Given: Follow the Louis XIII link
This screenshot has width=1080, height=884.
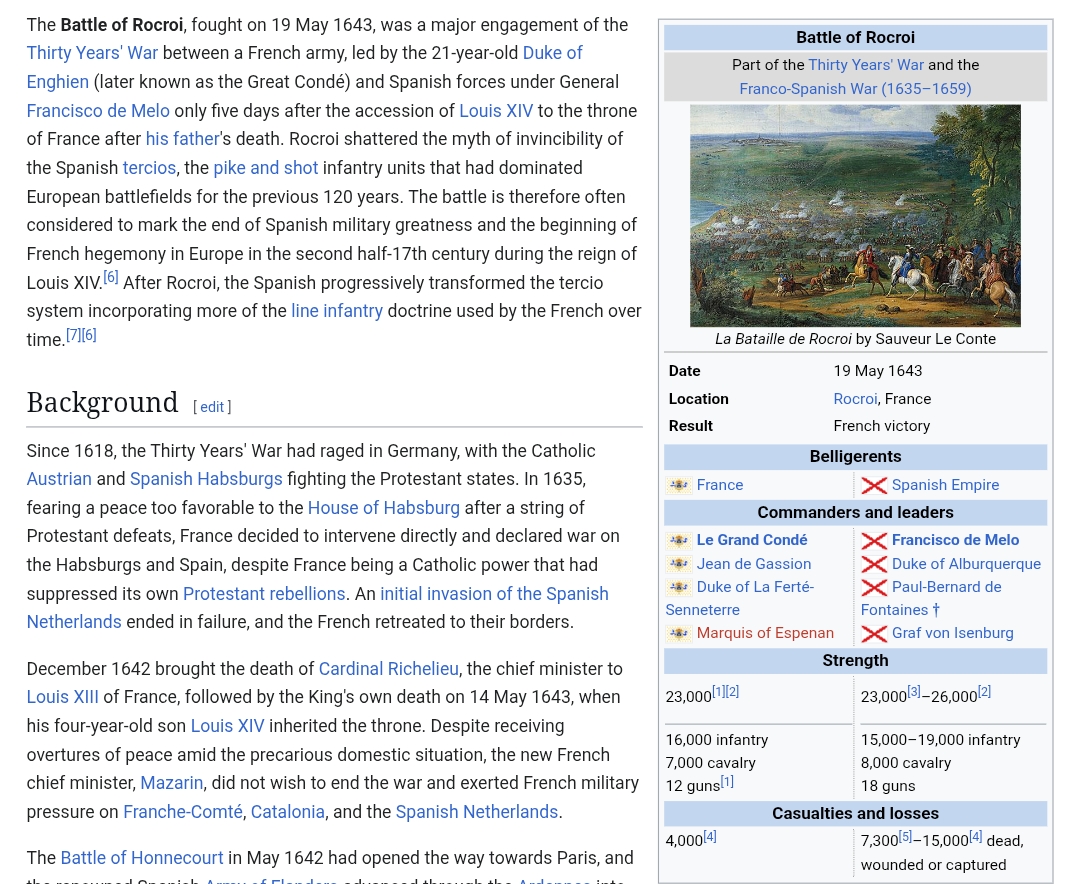Looking at the screenshot, I should (x=63, y=697).
